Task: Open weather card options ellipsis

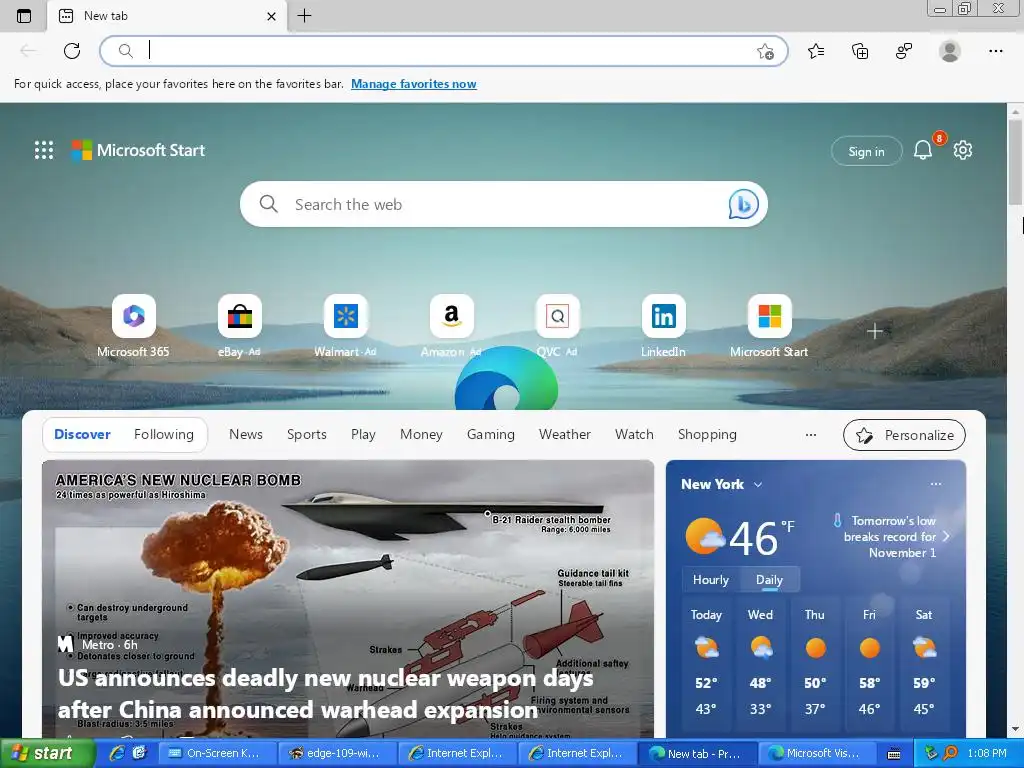Action: click(x=936, y=484)
